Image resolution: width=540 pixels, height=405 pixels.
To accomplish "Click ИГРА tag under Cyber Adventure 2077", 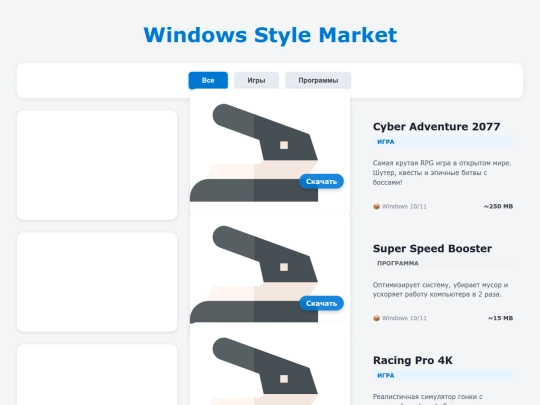I will click(x=443, y=142).
